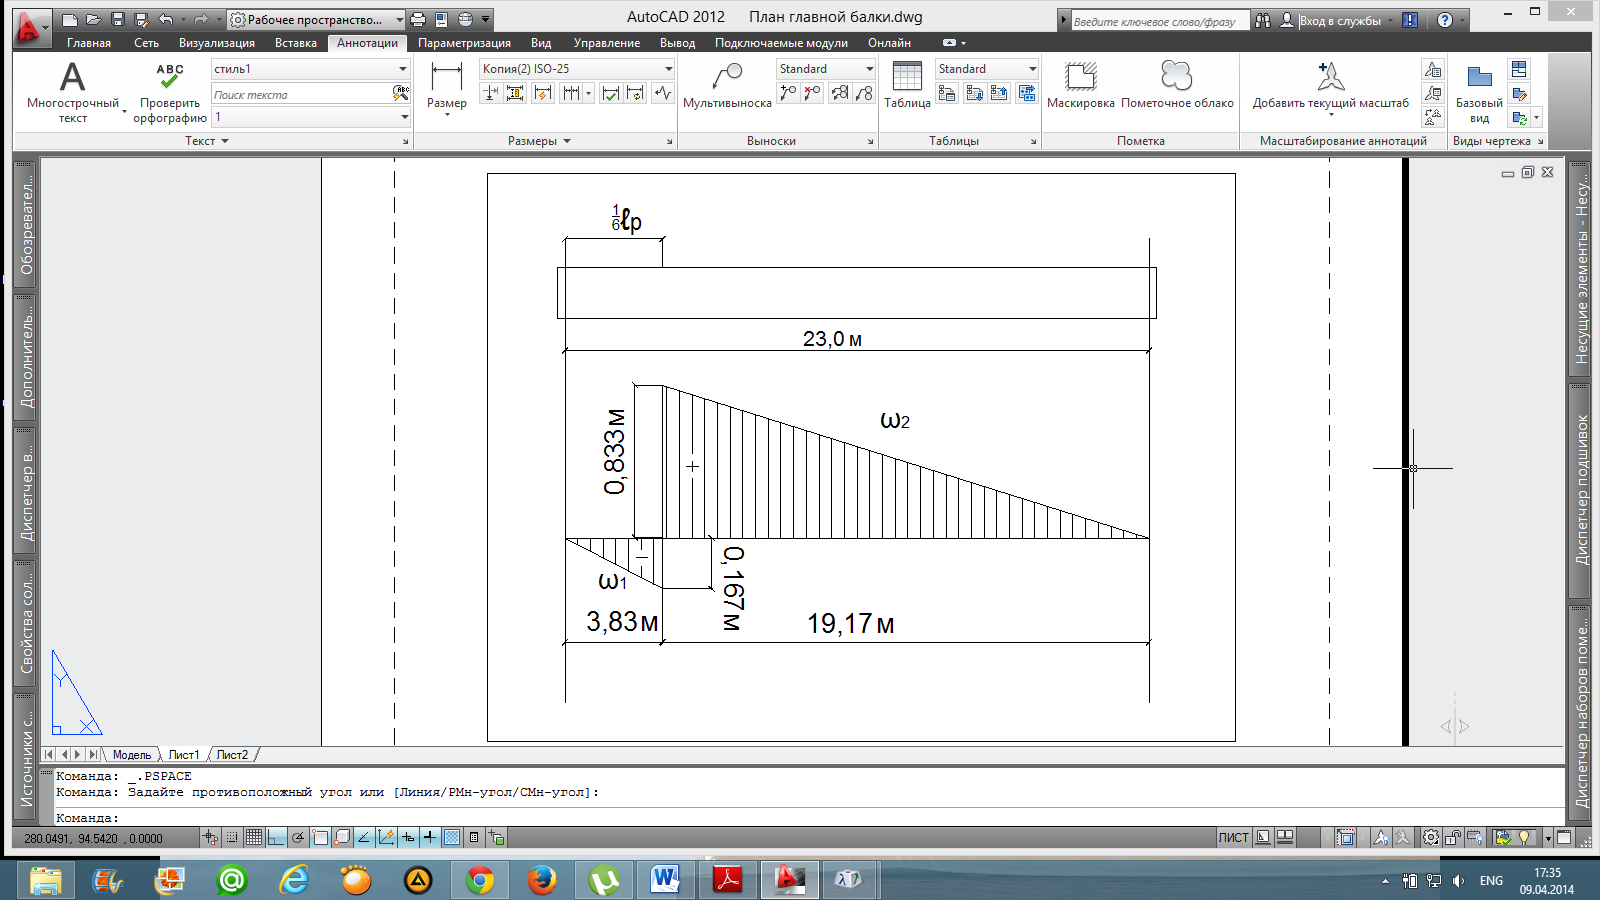Start the Многострочный текст tool
The width and height of the screenshot is (1600, 900).
click(x=72, y=92)
